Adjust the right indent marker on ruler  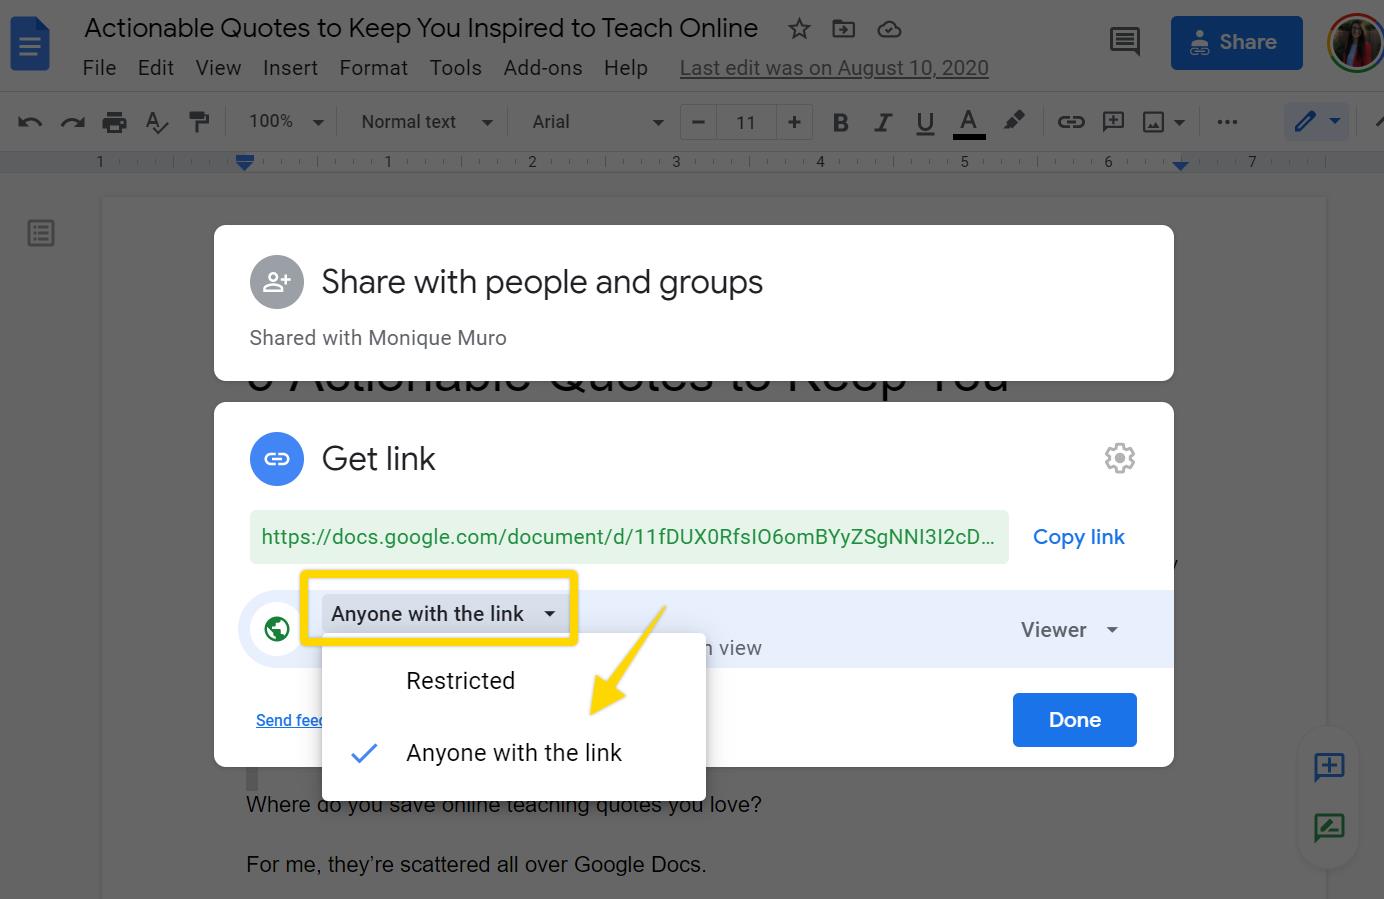pos(1180,164)
